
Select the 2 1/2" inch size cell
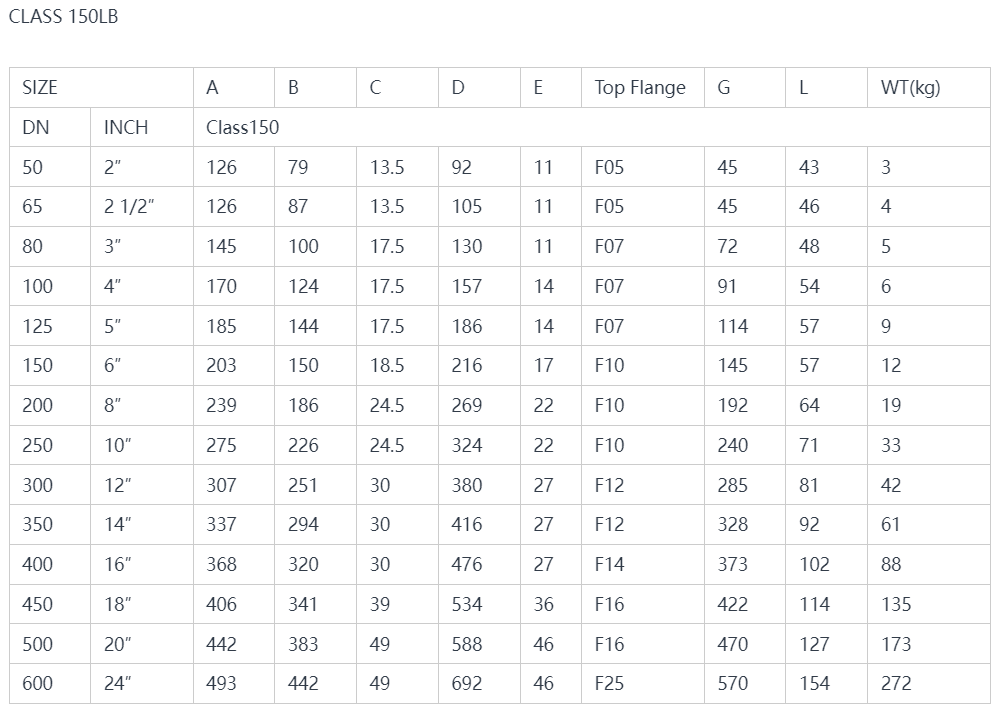pos(141,206)
